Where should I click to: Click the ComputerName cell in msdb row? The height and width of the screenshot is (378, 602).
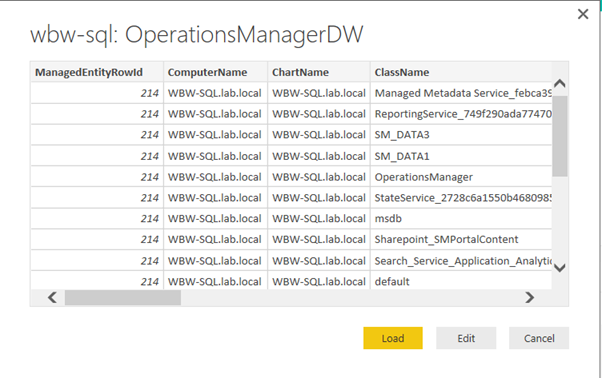tap(215, 218)
